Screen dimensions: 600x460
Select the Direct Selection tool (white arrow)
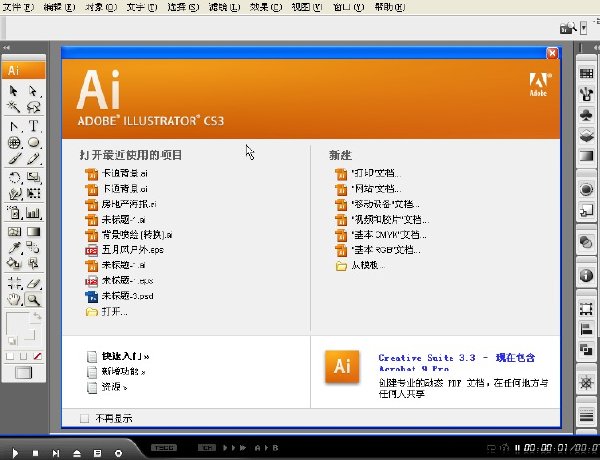[33, 91]
